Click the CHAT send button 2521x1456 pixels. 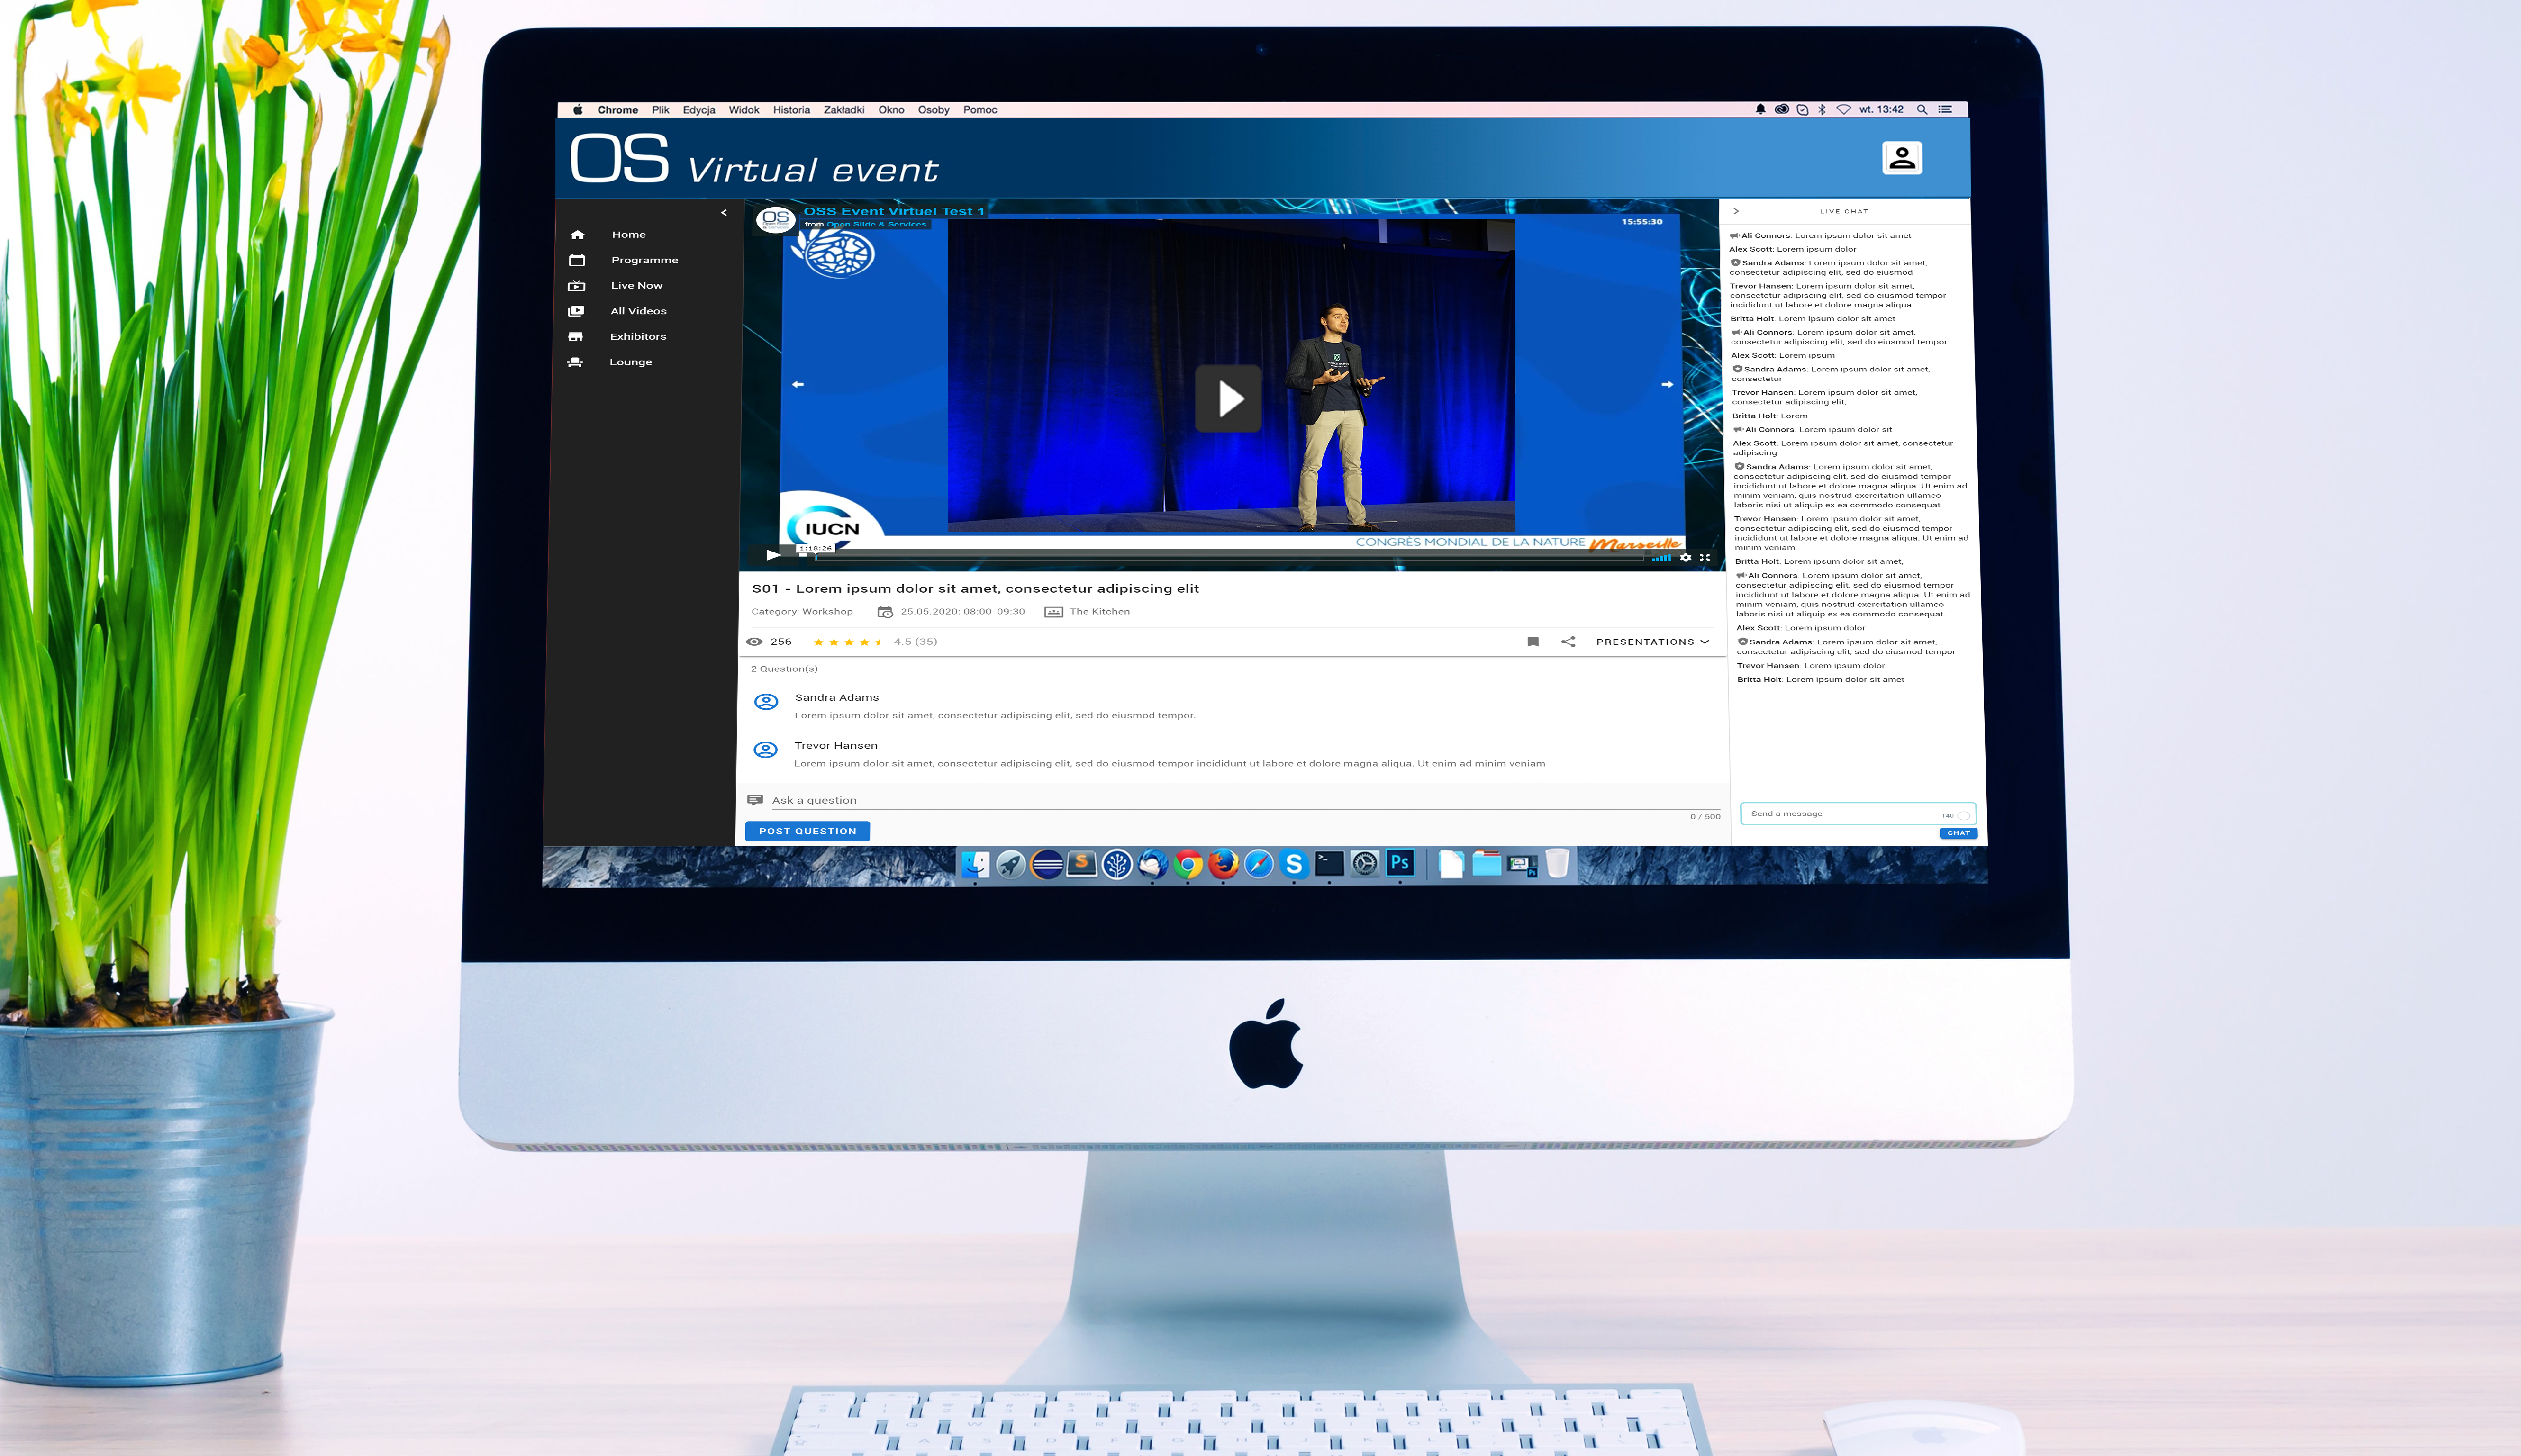coord(1958,833)
